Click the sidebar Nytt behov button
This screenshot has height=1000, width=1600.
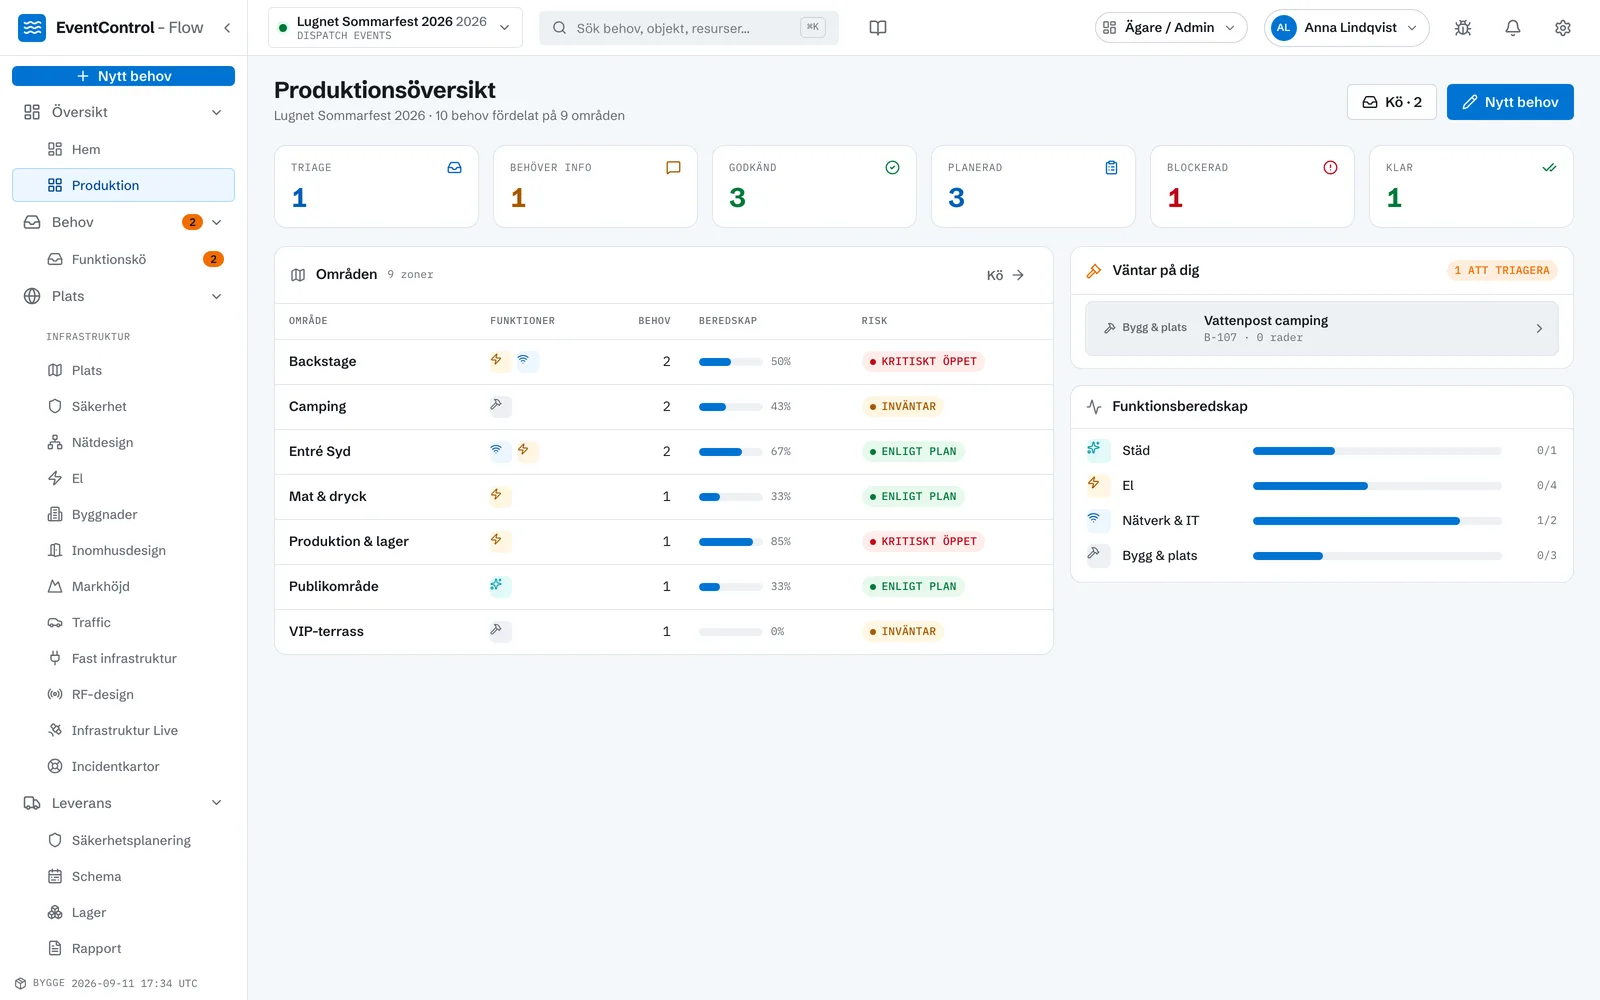123,76
